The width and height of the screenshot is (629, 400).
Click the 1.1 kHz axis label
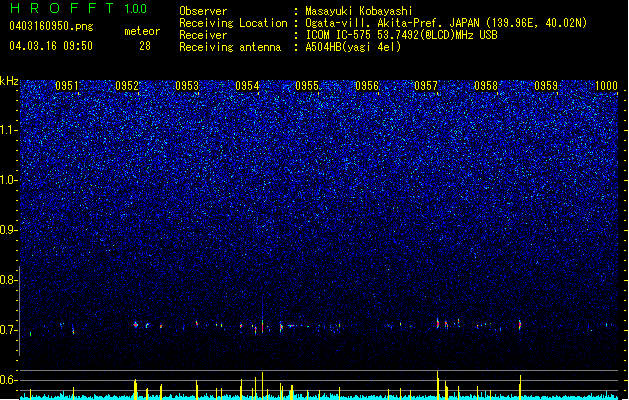(x=8, y=130)
